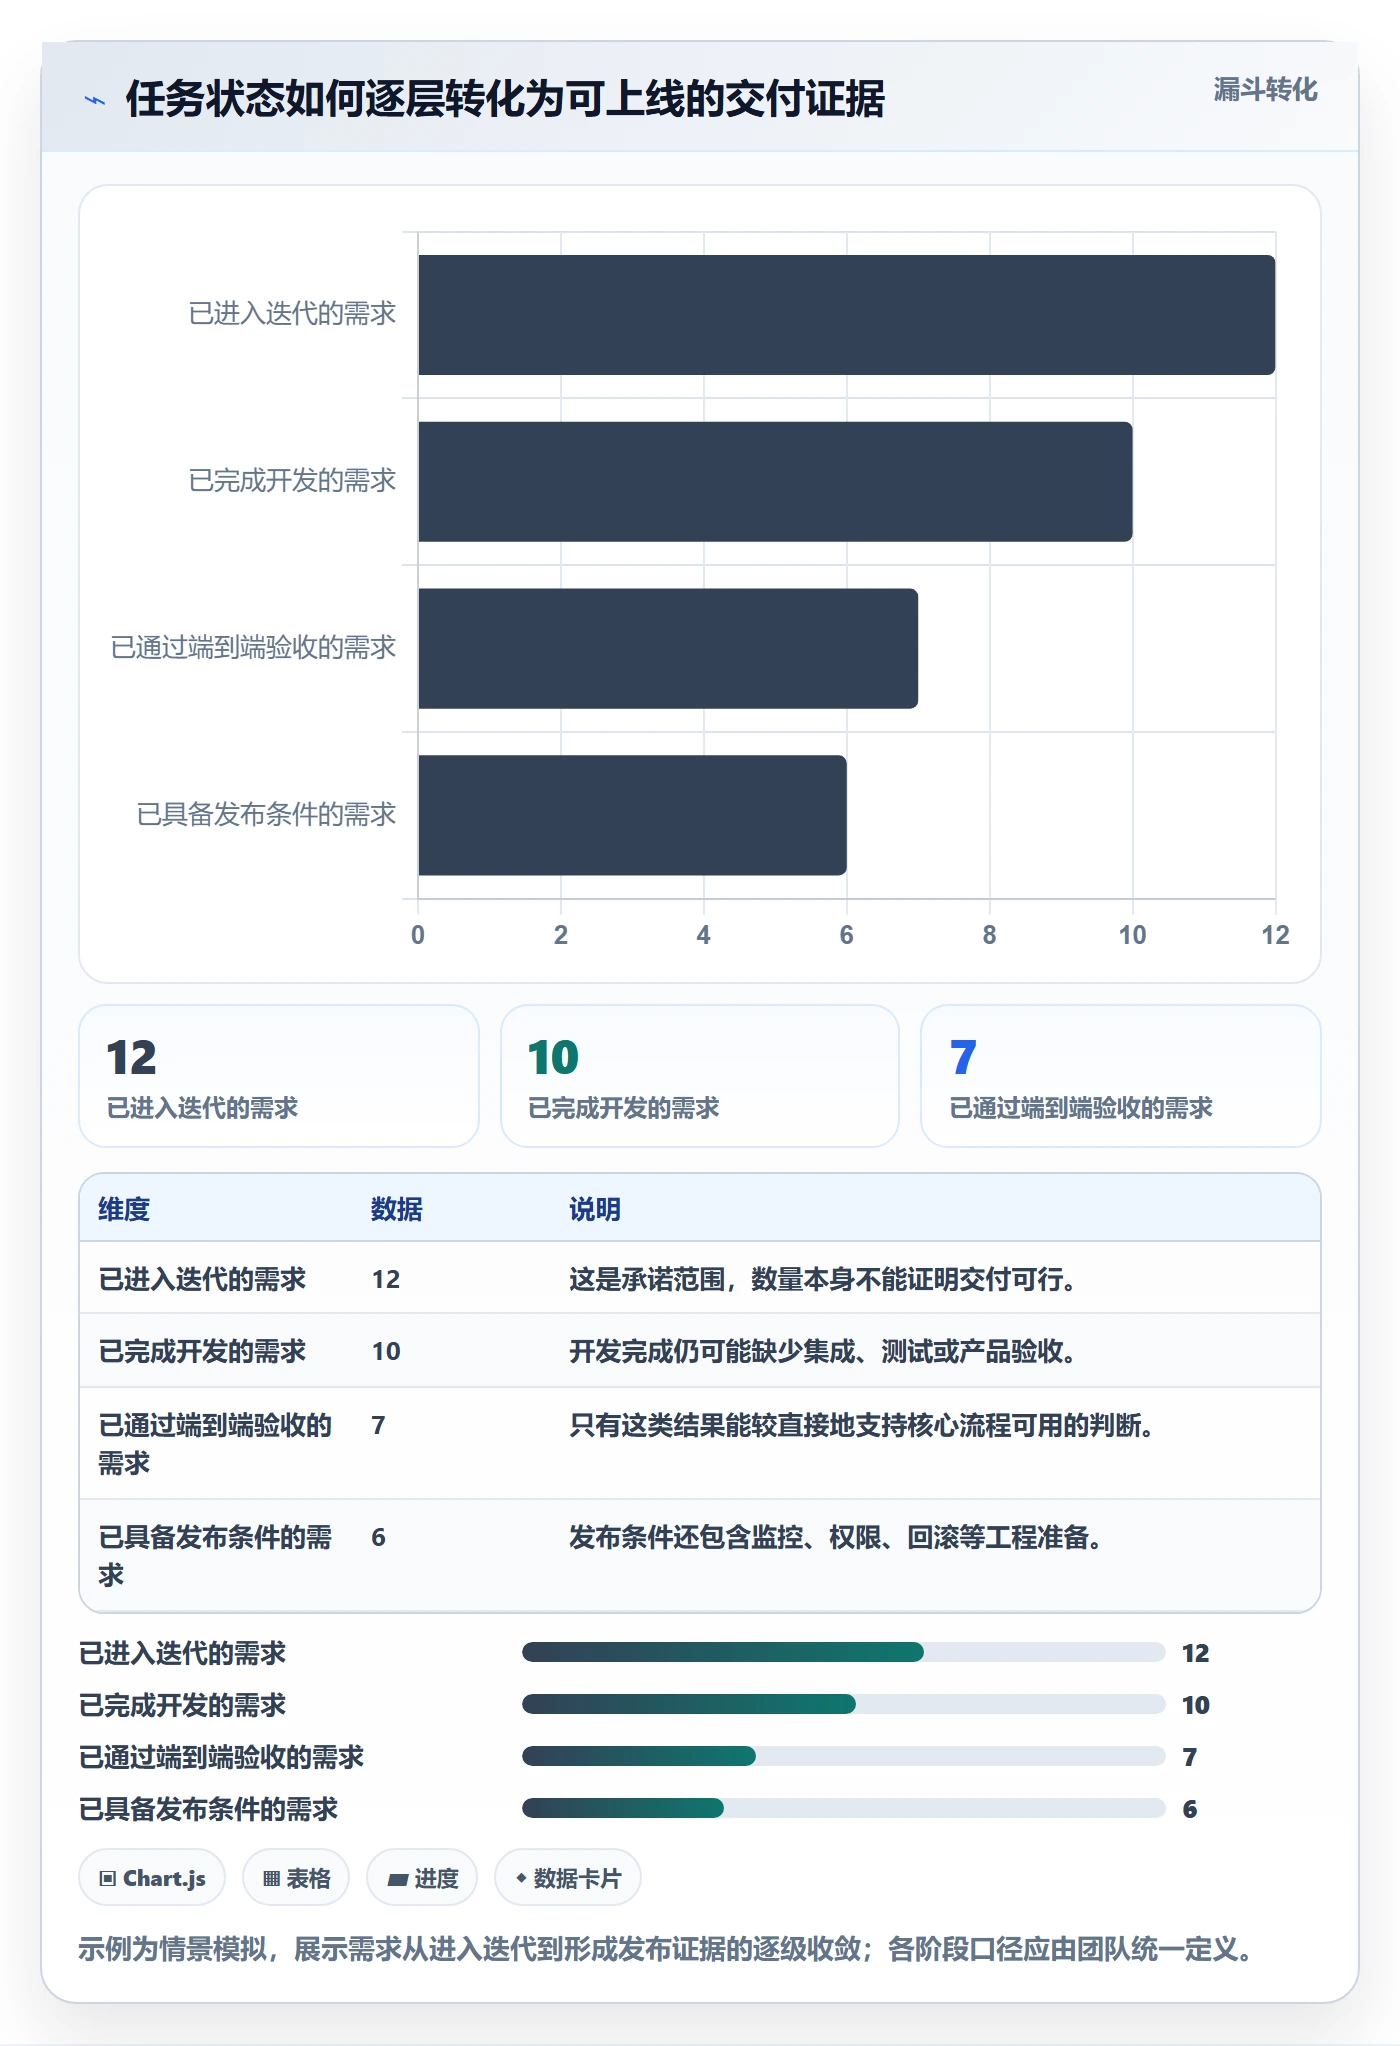The width and height of the screenshot is (1400, 2046).
Task: Click the Chart.js chip
Action: pos(152,1878)
